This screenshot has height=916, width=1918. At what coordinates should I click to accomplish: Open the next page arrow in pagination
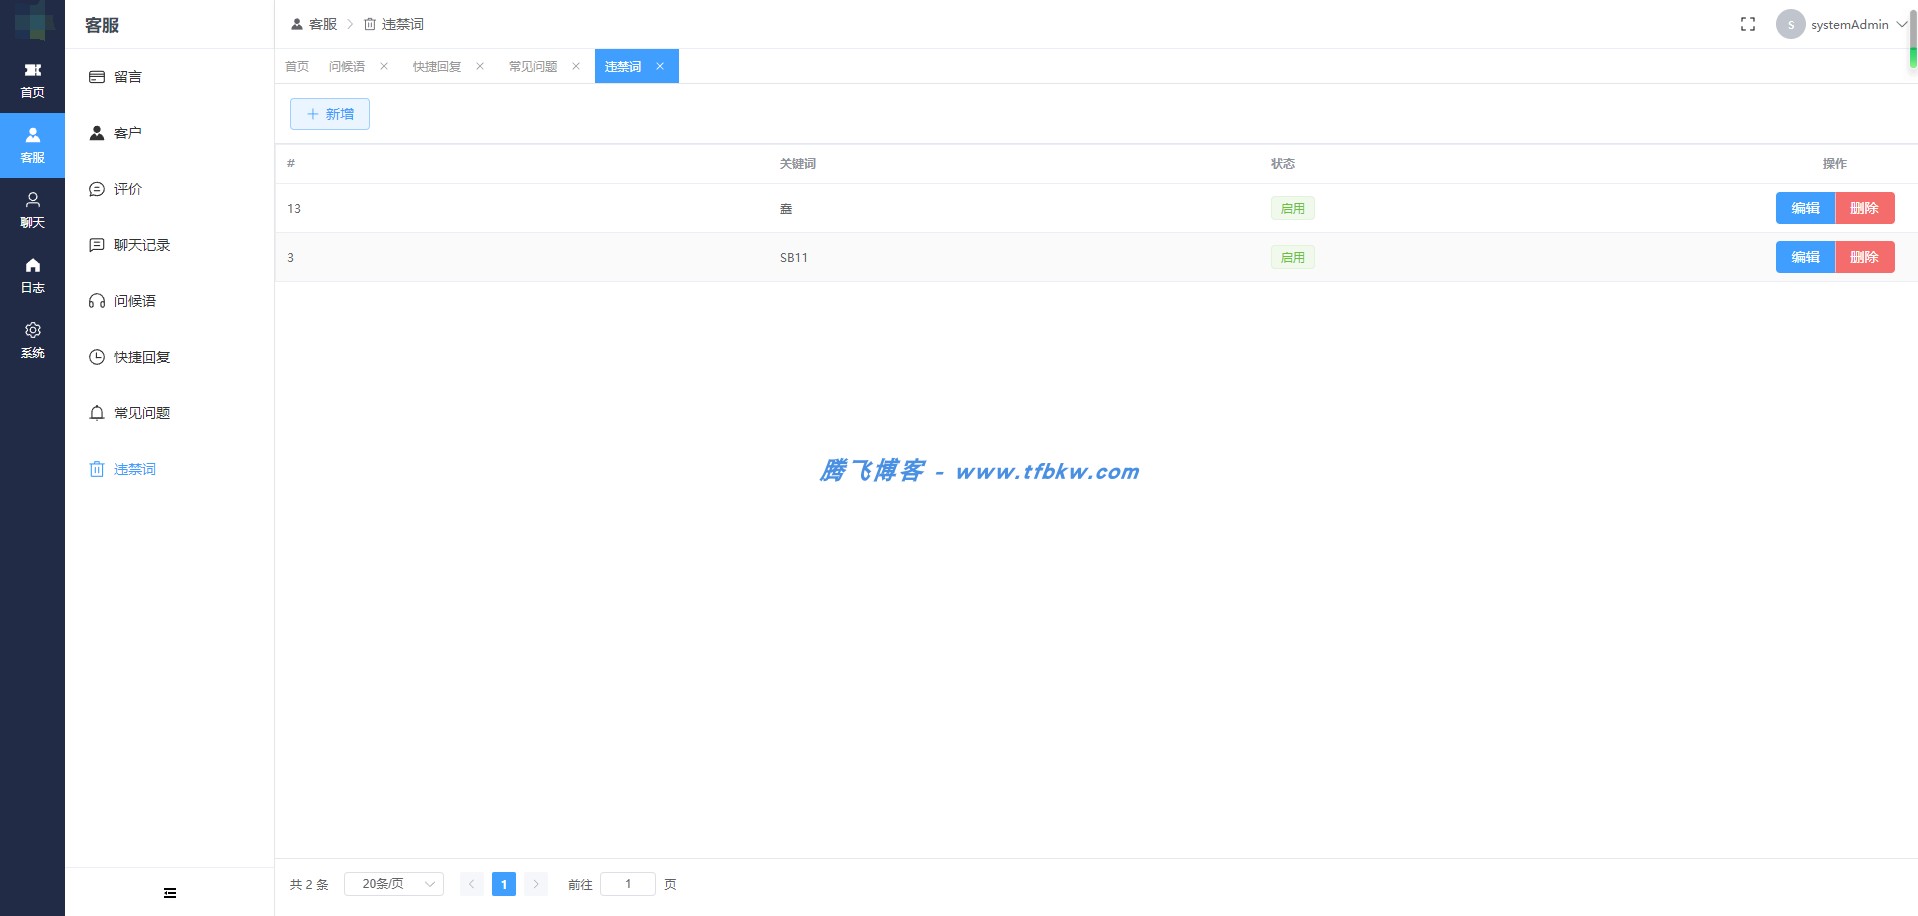[x=536, y=884]
